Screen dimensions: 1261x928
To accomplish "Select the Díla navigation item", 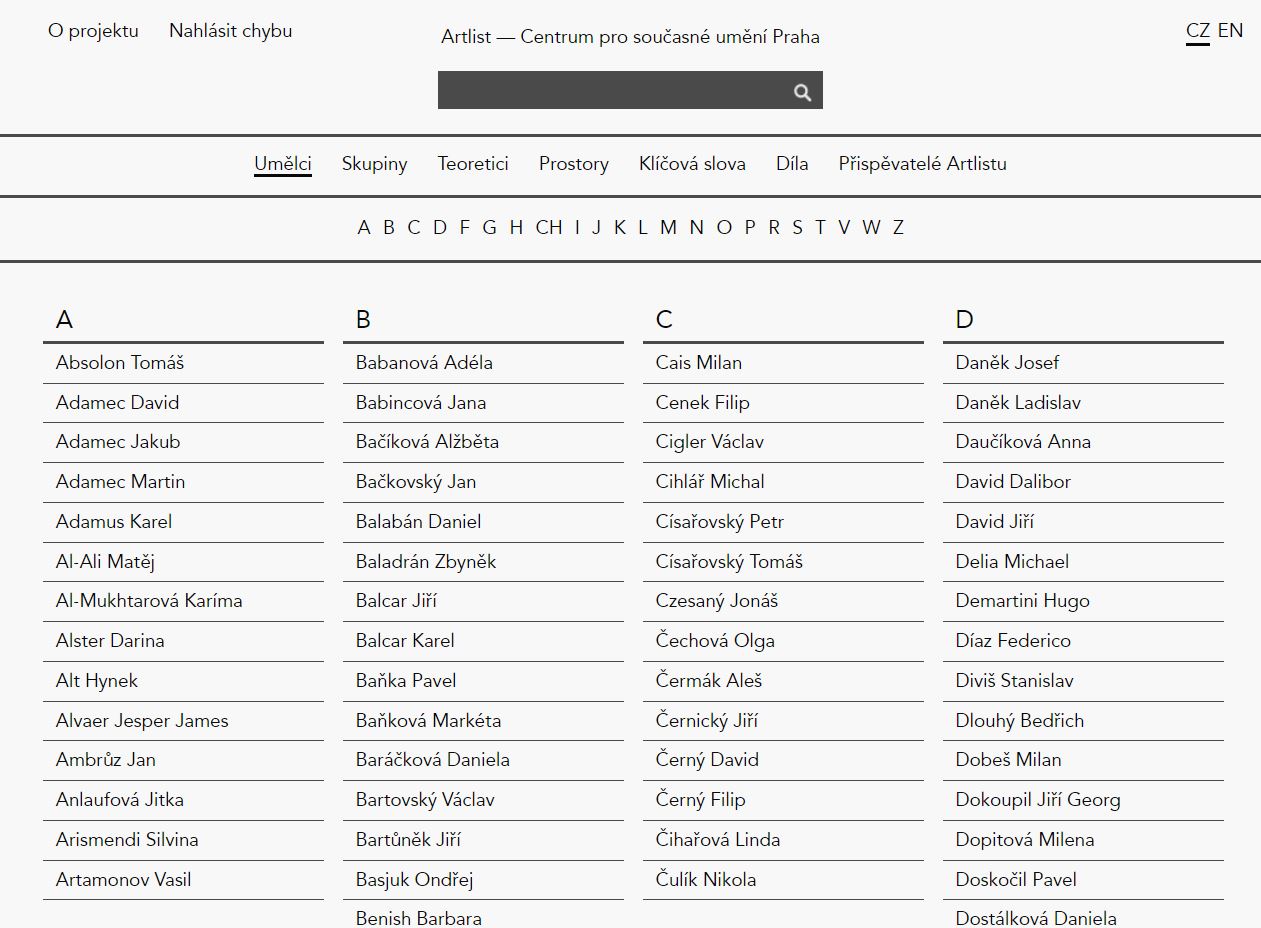I will tap(792, 164).
